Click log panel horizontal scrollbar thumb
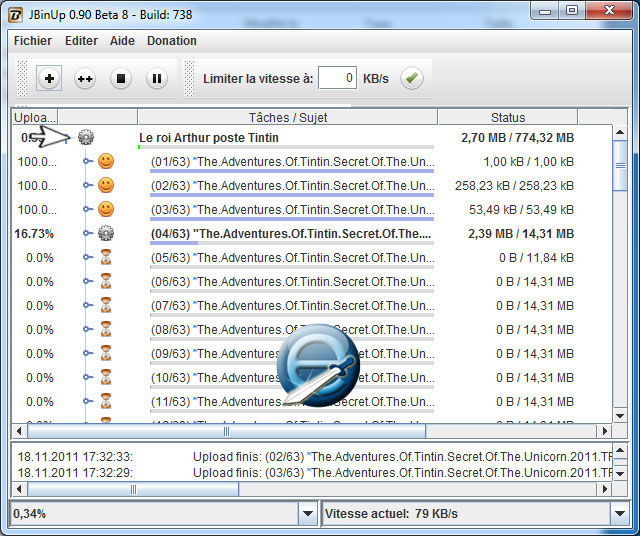The width and height of the screenshot is (640, 536). (133, 489)
